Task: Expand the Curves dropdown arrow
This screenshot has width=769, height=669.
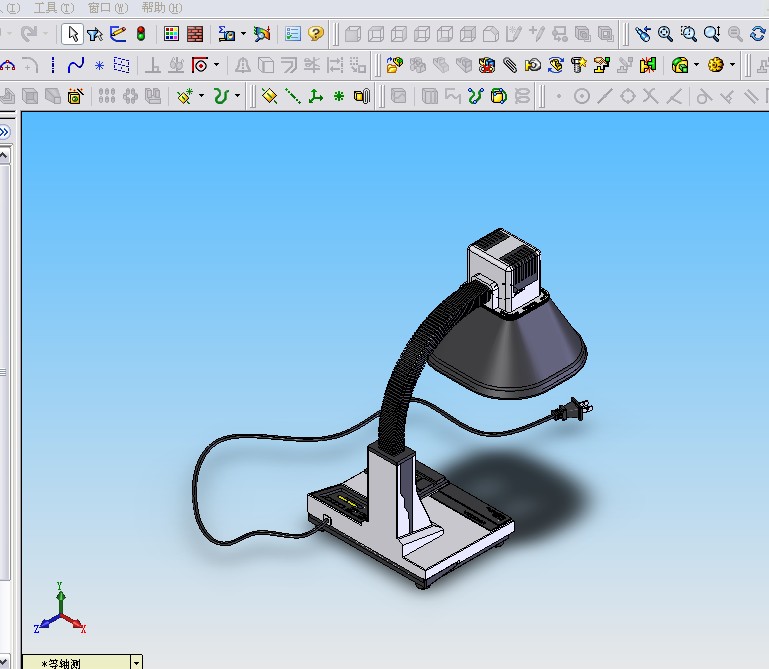Action: click(x=237, y=96)
